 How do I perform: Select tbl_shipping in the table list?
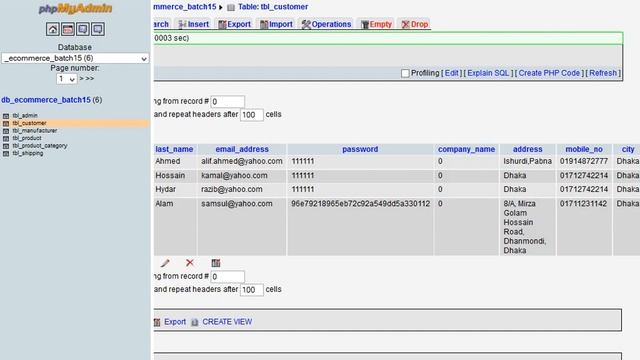(x=28, y=153)
